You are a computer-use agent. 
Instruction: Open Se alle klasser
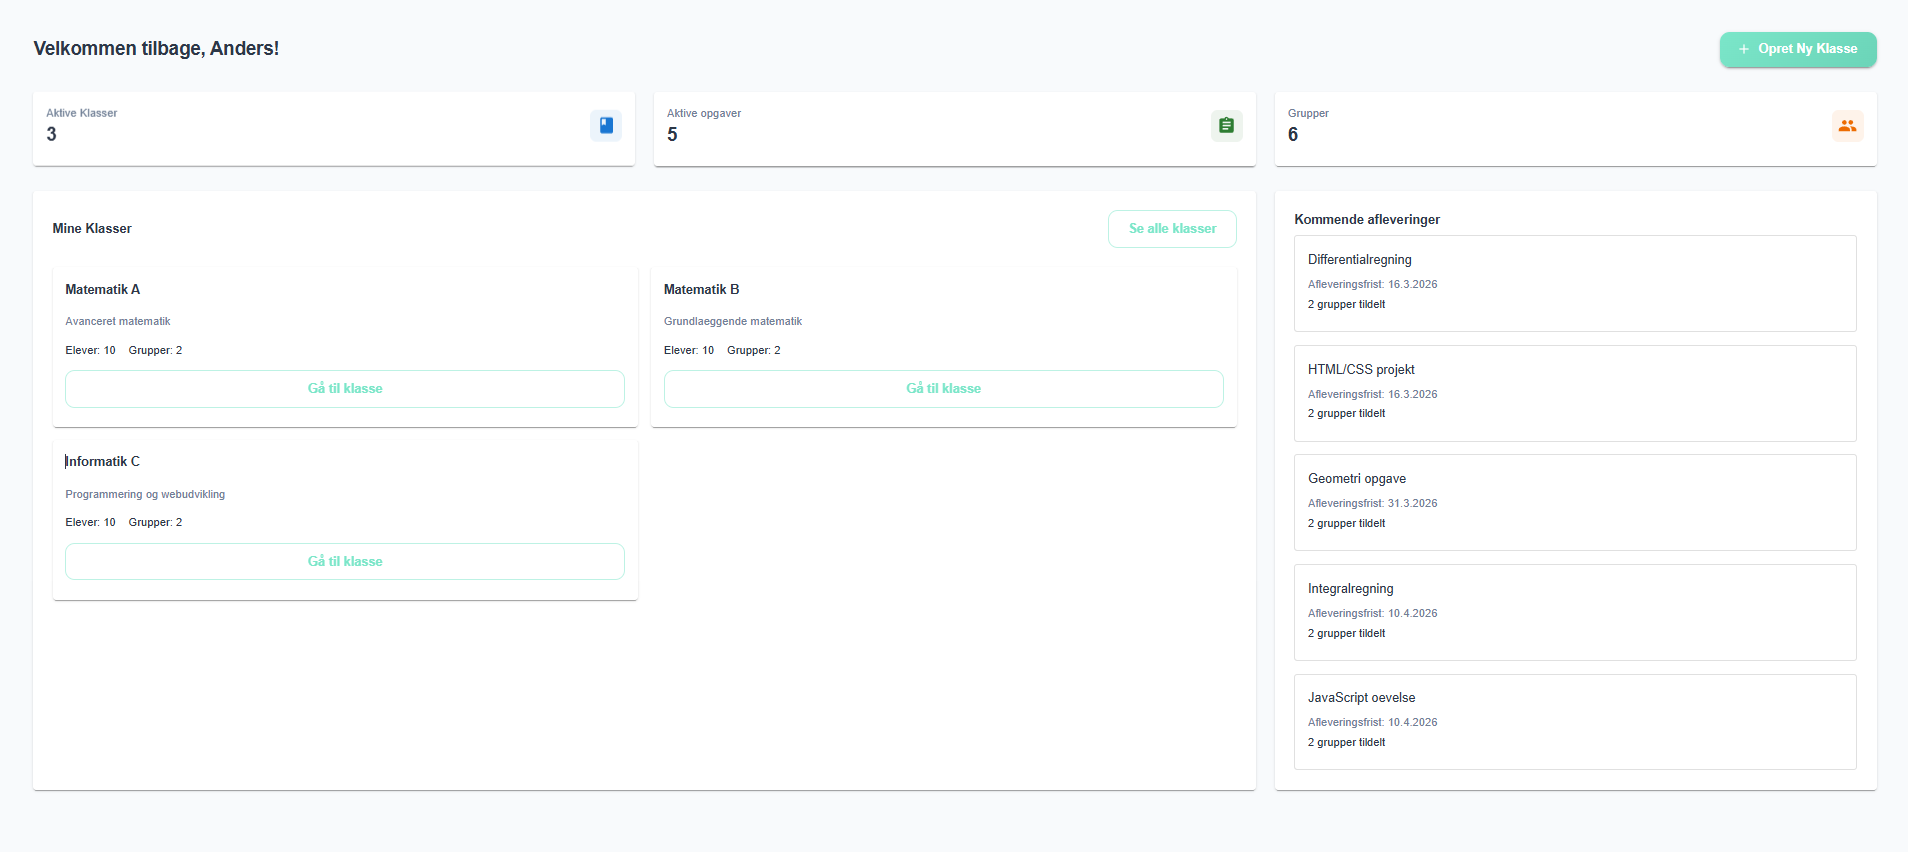pos(1171,229)
